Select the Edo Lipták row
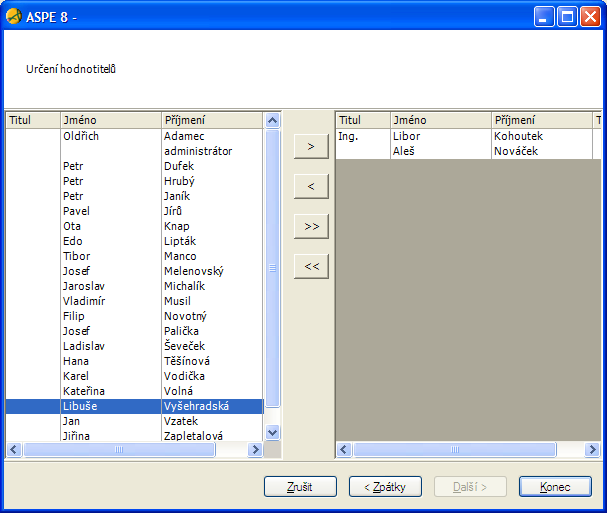The image size is (607, 513). pyautogui.click(x=134, y=241)
